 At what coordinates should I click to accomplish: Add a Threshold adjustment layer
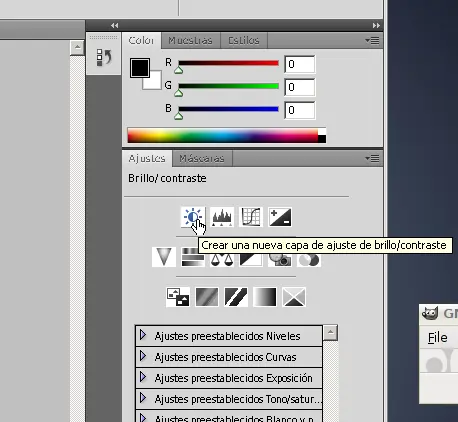coord(236,297)
